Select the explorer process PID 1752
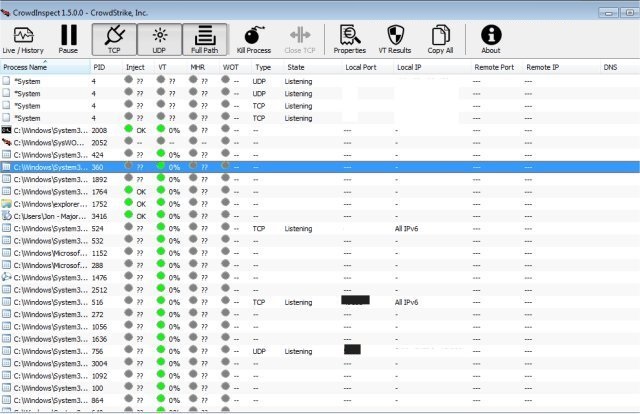This screenshot has height=414, width=640. point(320,204)
